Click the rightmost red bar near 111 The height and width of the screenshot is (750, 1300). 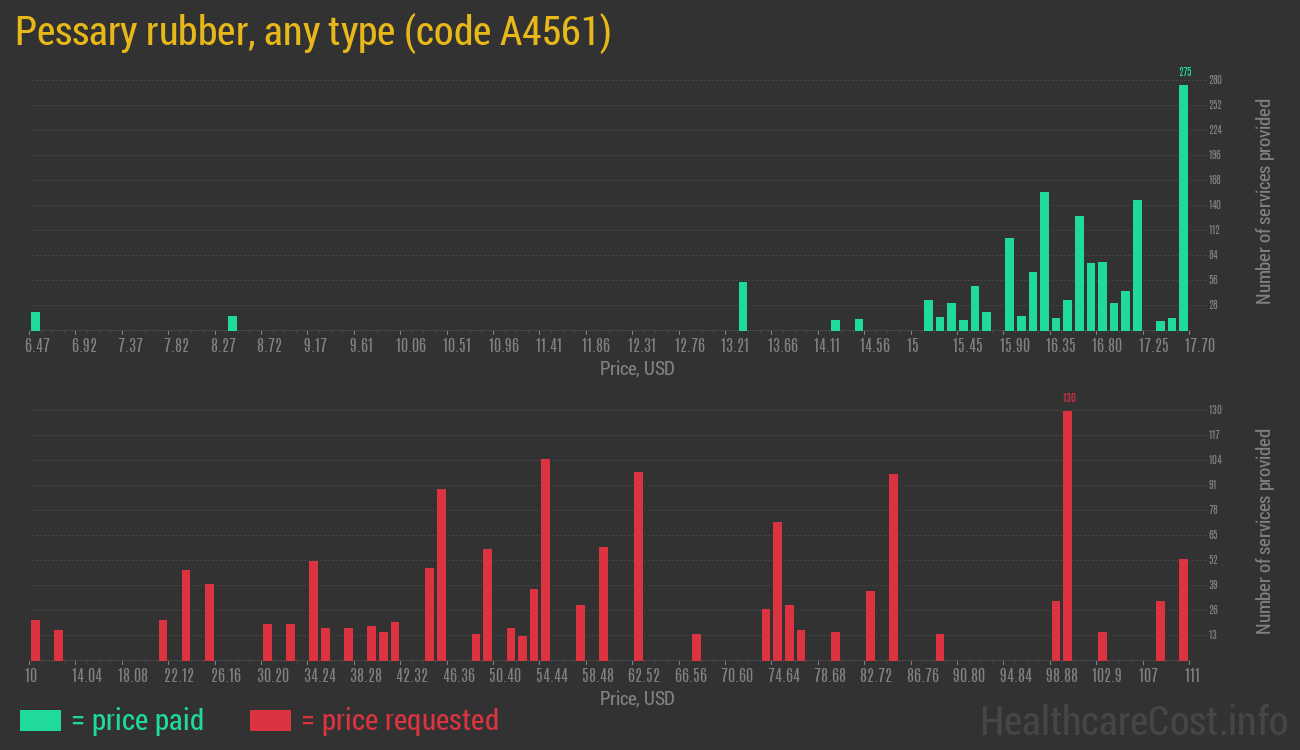pos(1183,610)
